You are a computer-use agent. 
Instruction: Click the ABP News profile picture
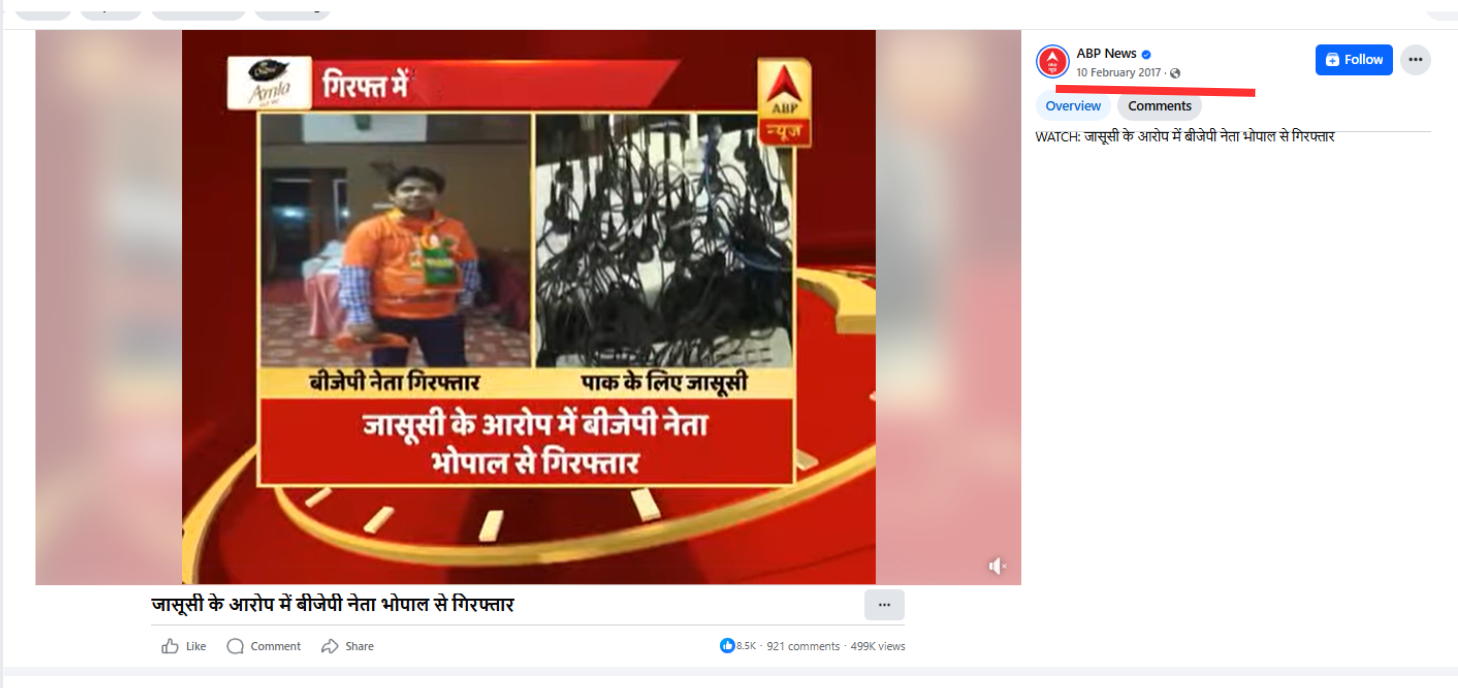[x=1052, y=62]
